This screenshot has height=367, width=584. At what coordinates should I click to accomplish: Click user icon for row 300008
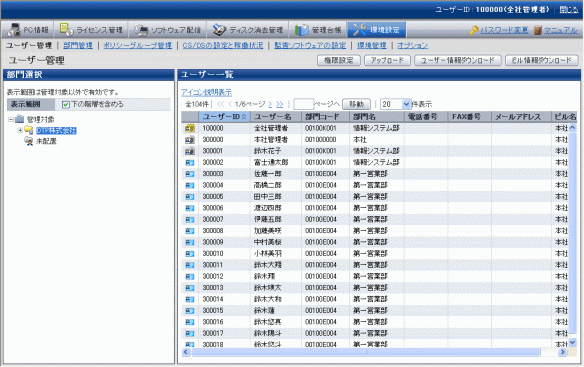pyautogui.click(x=190, y=231)
